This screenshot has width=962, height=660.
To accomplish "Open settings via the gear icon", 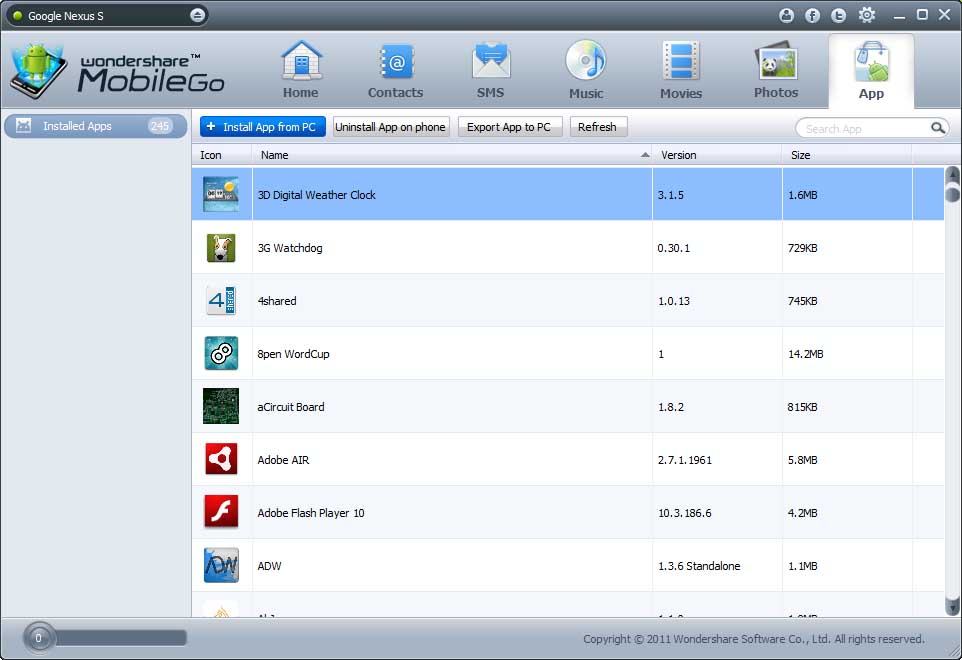I will [867, 15].
